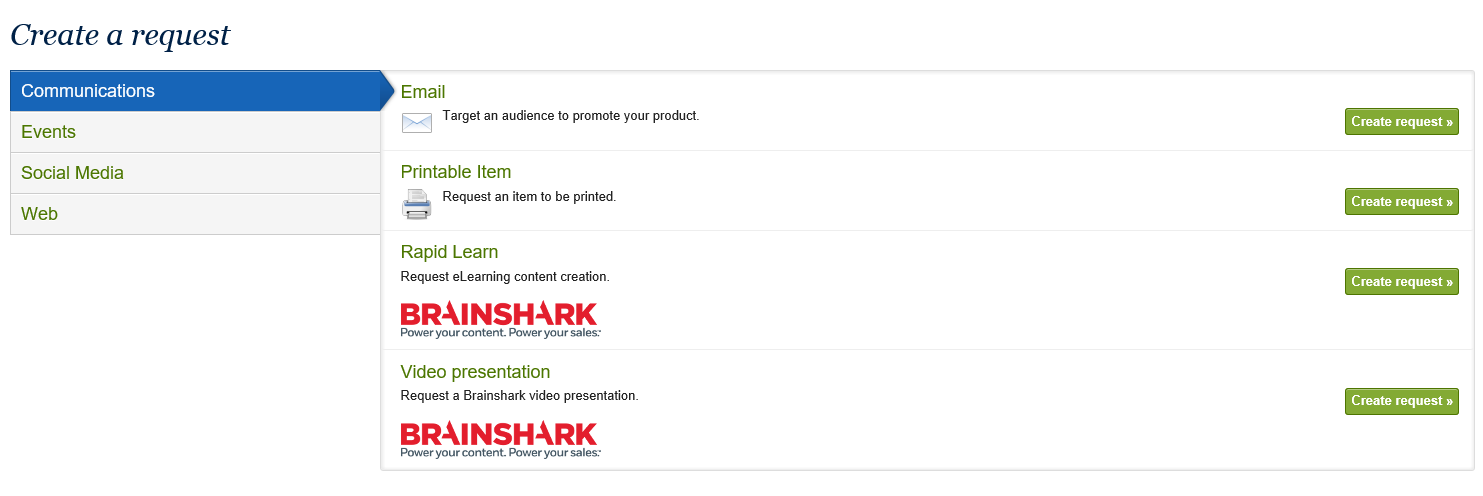This screenshot has height=496, width=1483.
Task: Switch to the Events tab
Action: tap(48, 132)
